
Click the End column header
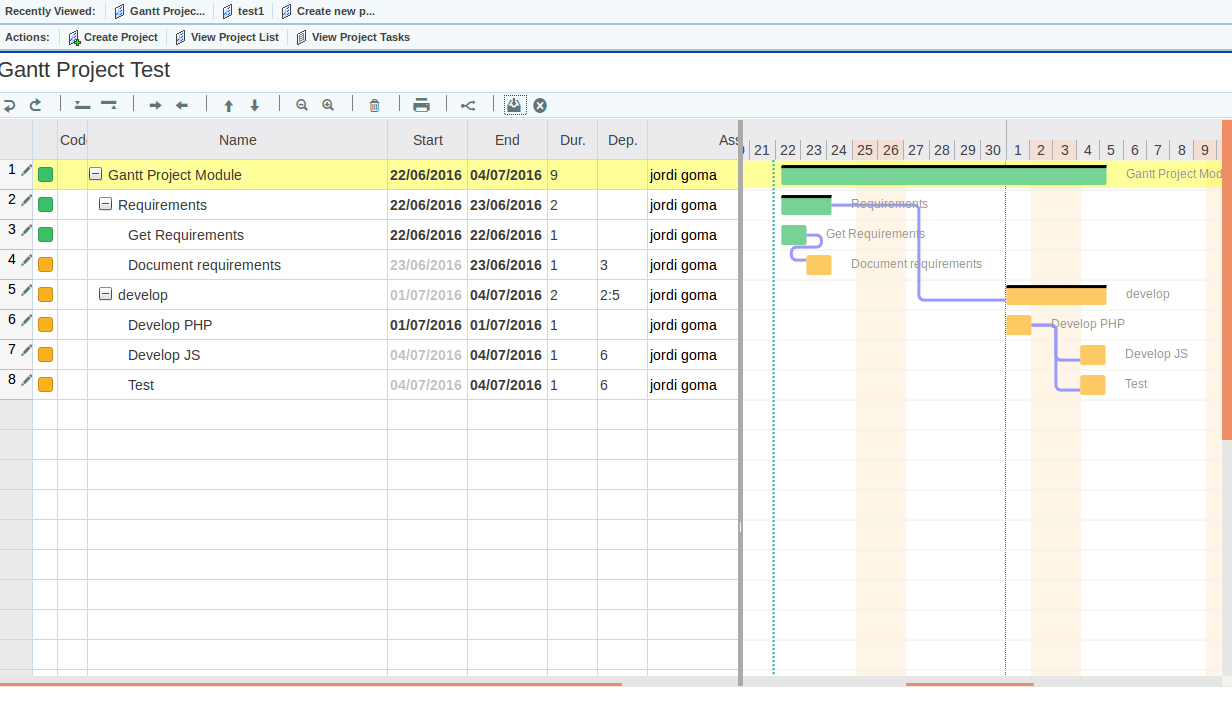point(508,140)
